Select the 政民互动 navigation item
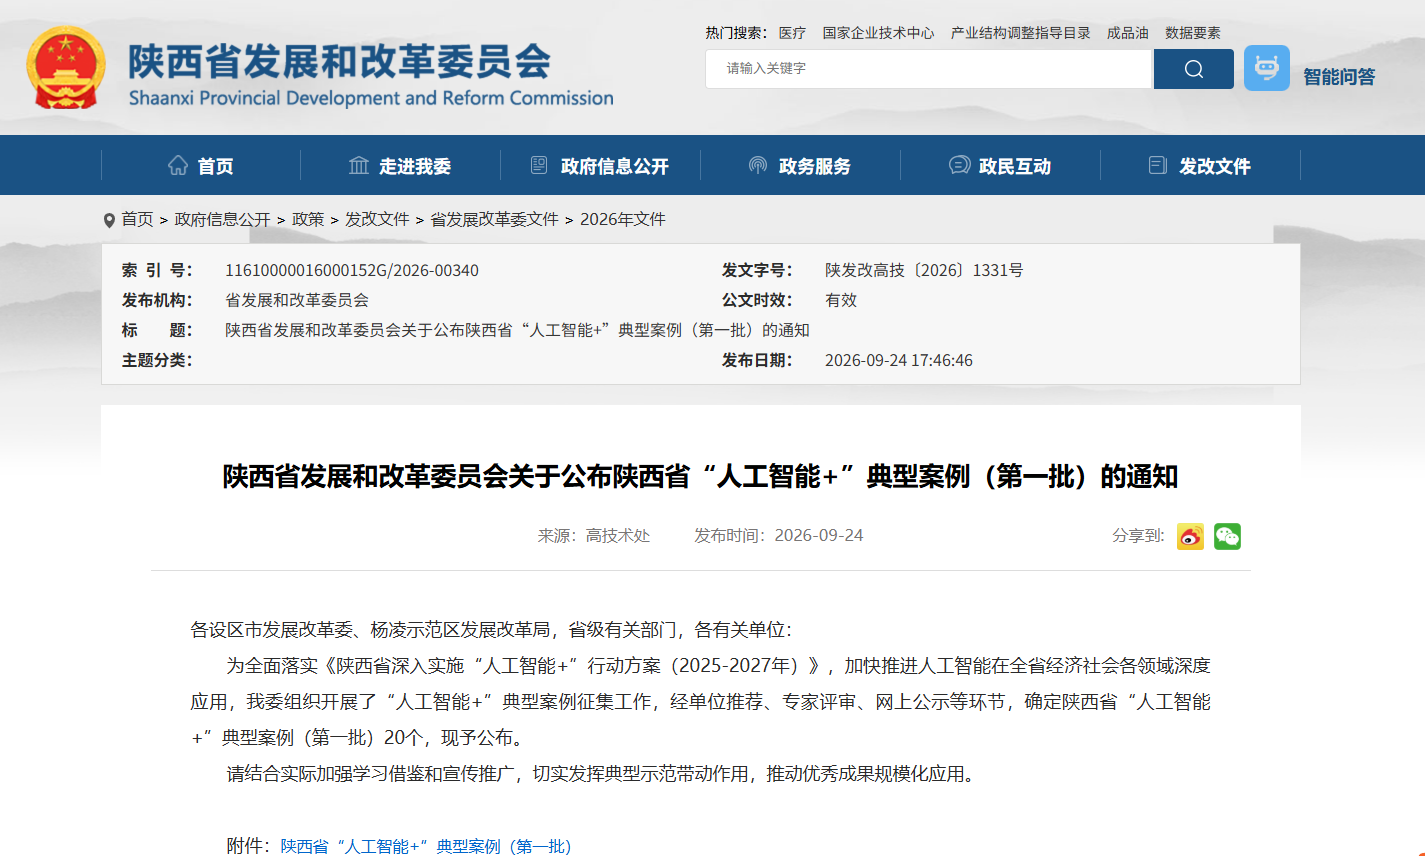 [x=1015, y=166]
